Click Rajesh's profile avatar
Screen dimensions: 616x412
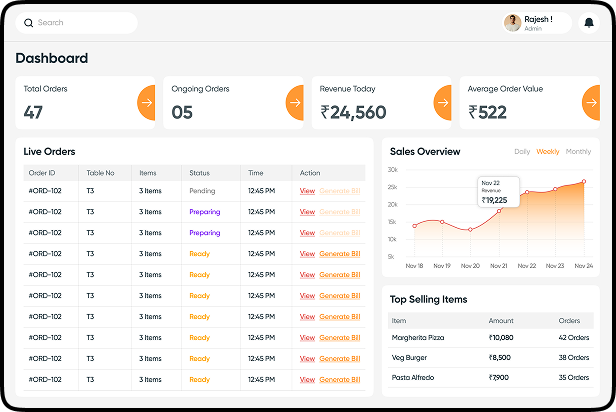coord(512,23)
